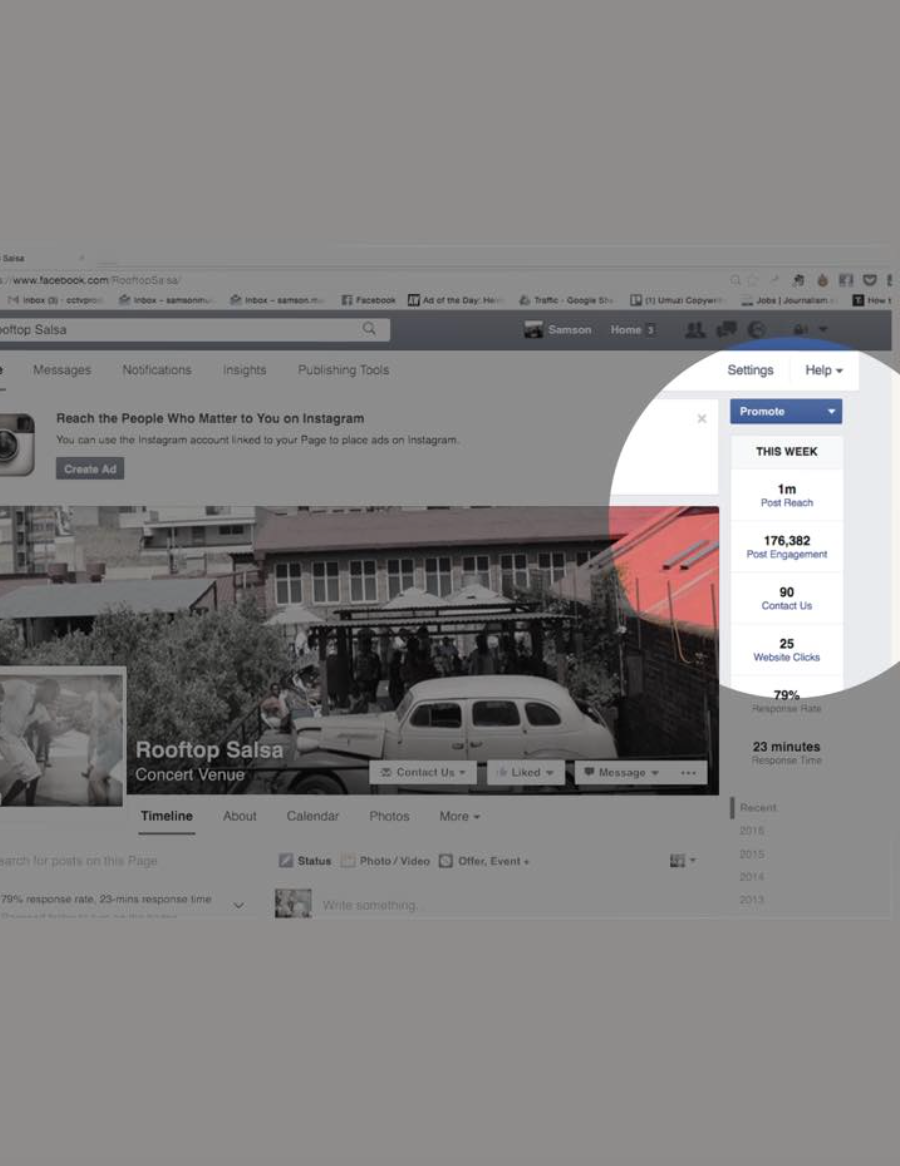The image size is (900, 1166).
Task: Jump to 2015 in timeline navigator
Action: click(x=751, y=854)
